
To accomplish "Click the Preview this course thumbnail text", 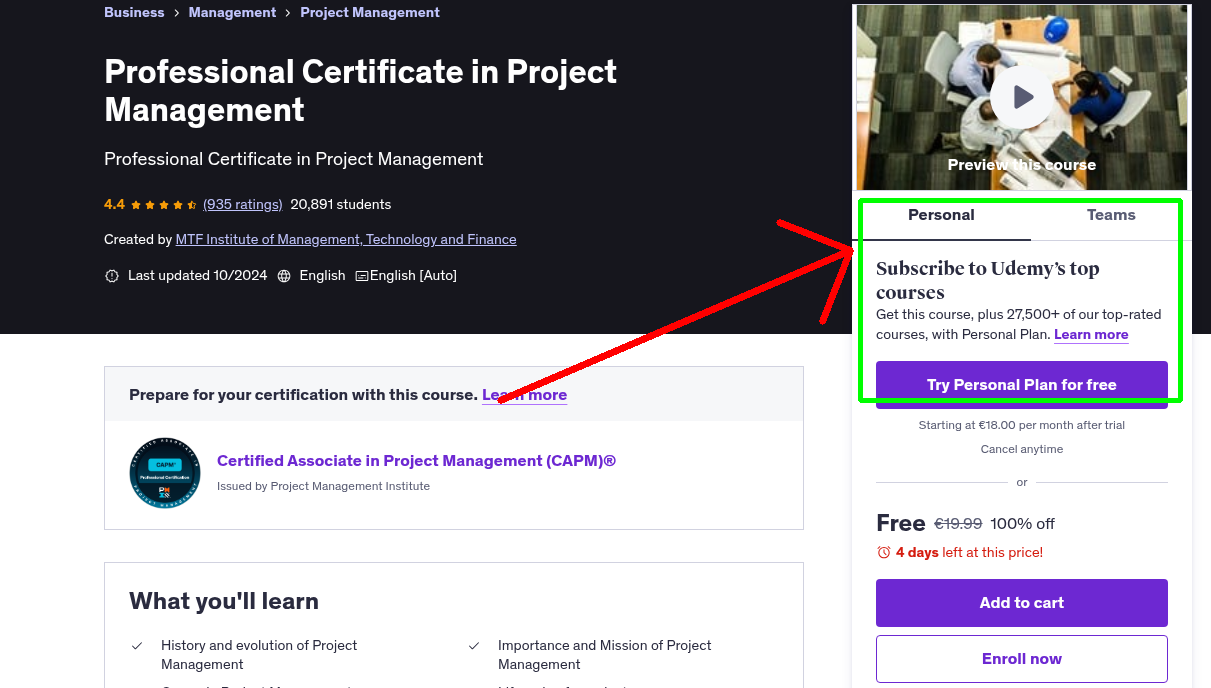I will (x=1022, y=165).
